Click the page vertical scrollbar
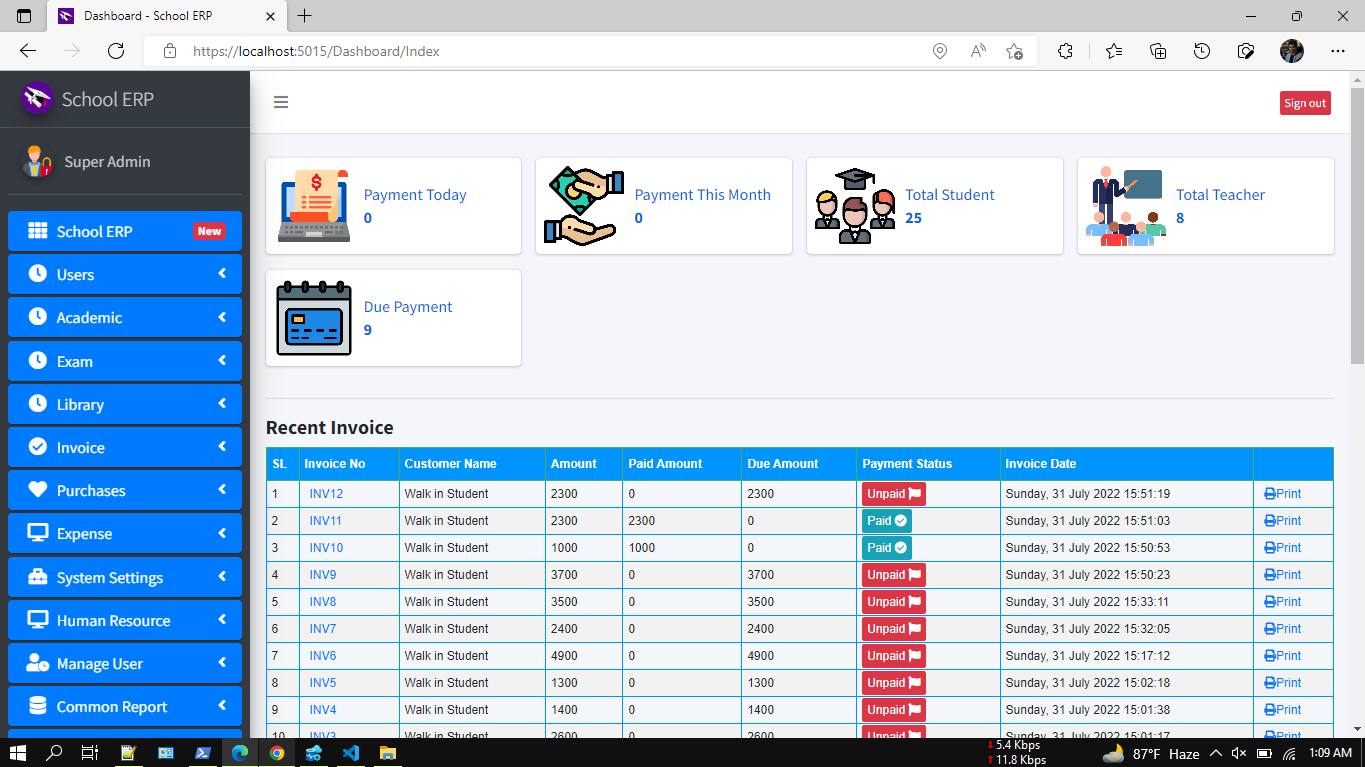Screen dimensions: 1365x767 (x=1357, y=218)
